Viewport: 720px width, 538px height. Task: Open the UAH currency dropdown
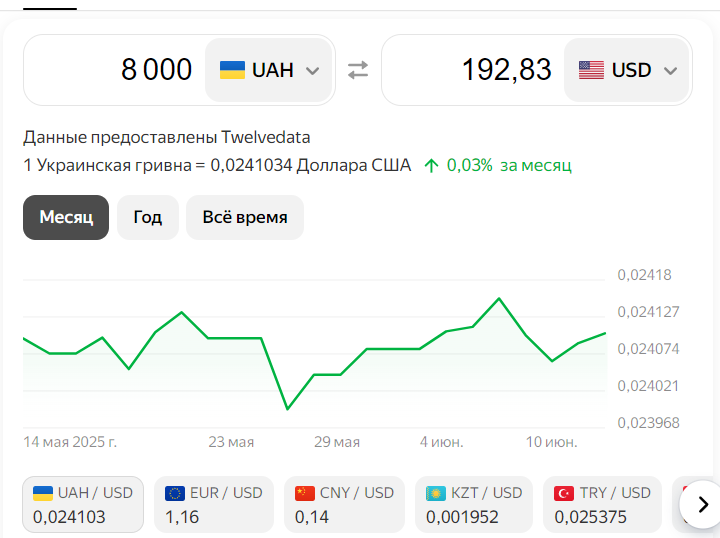(x=269, y=70)
